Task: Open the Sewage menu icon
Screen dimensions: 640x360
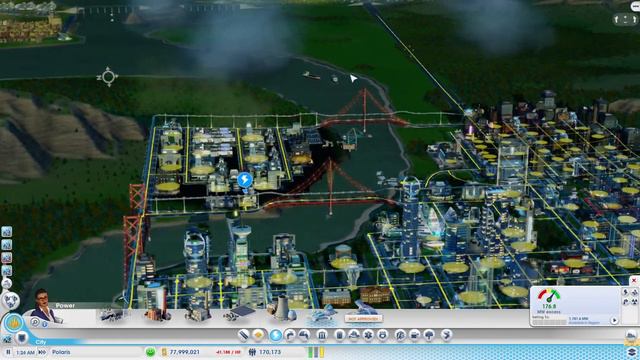Action: [x=304, y=336]
